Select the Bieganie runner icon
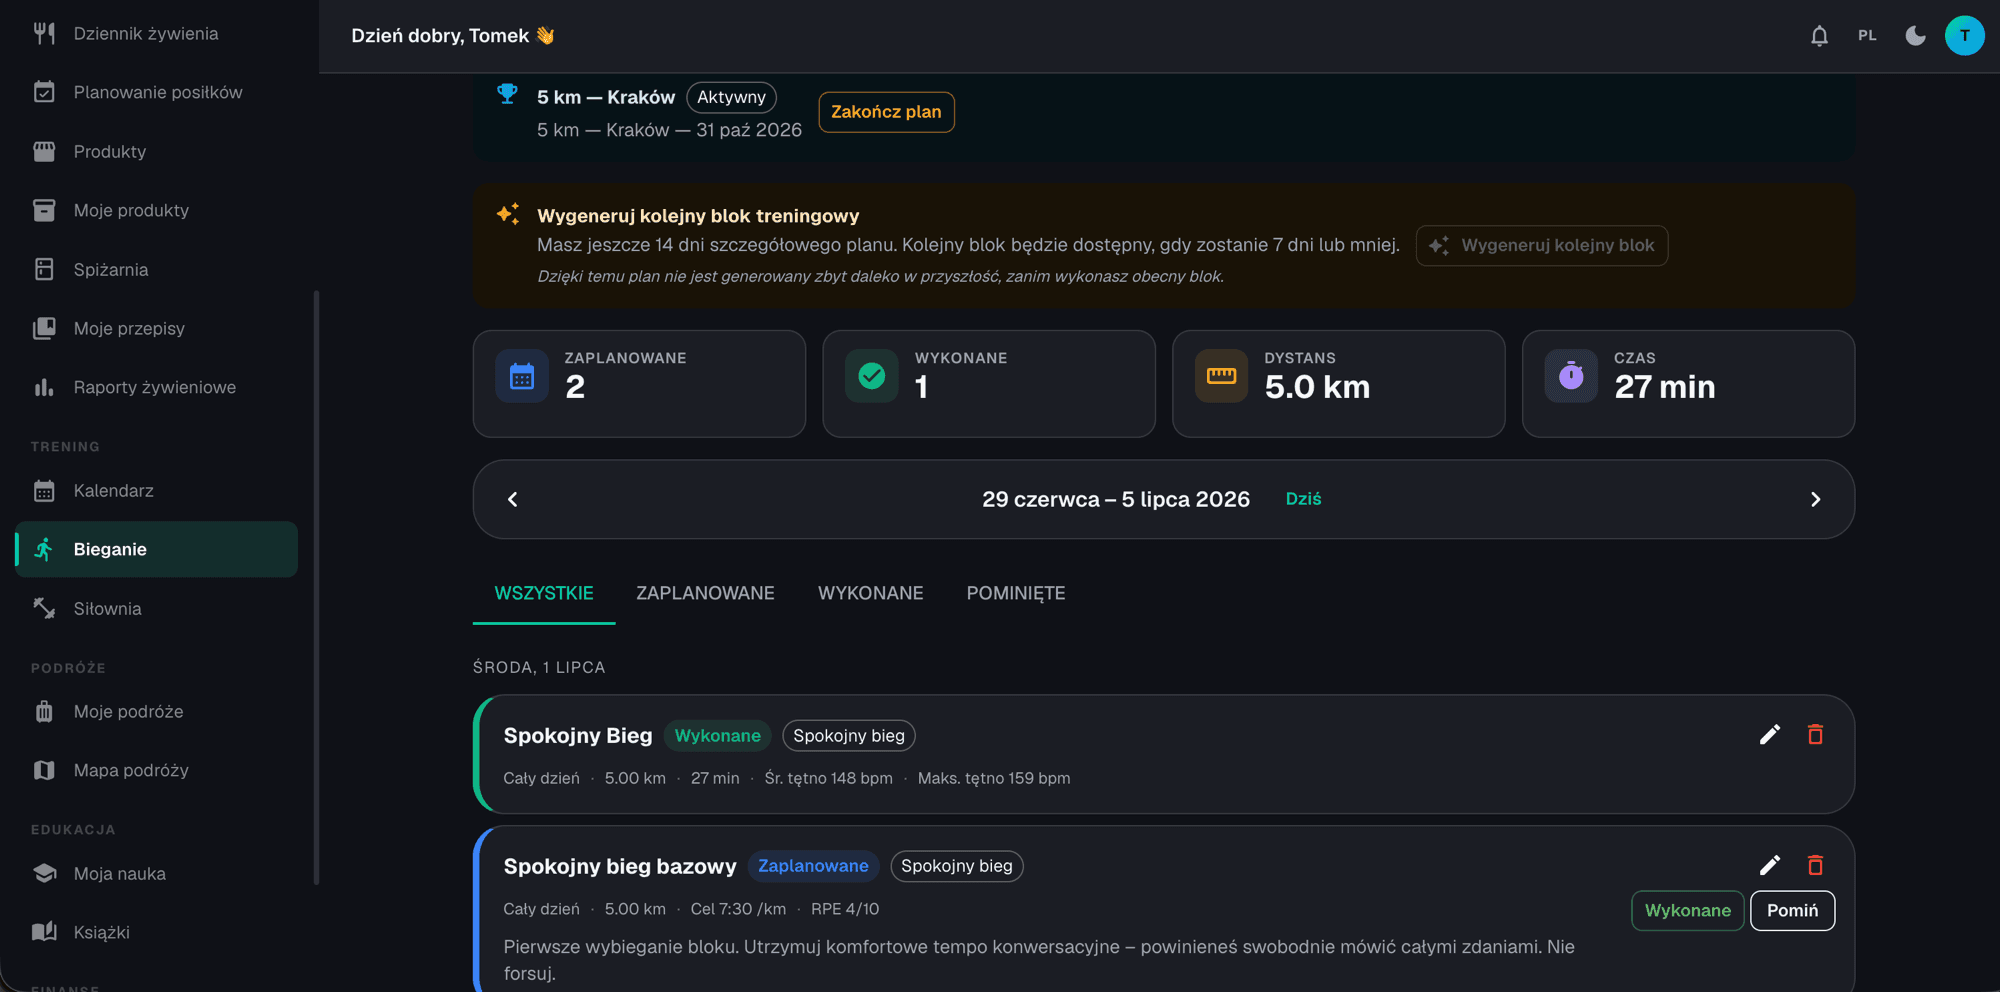This screenshot has height=992, width=2000. [44, 549]
